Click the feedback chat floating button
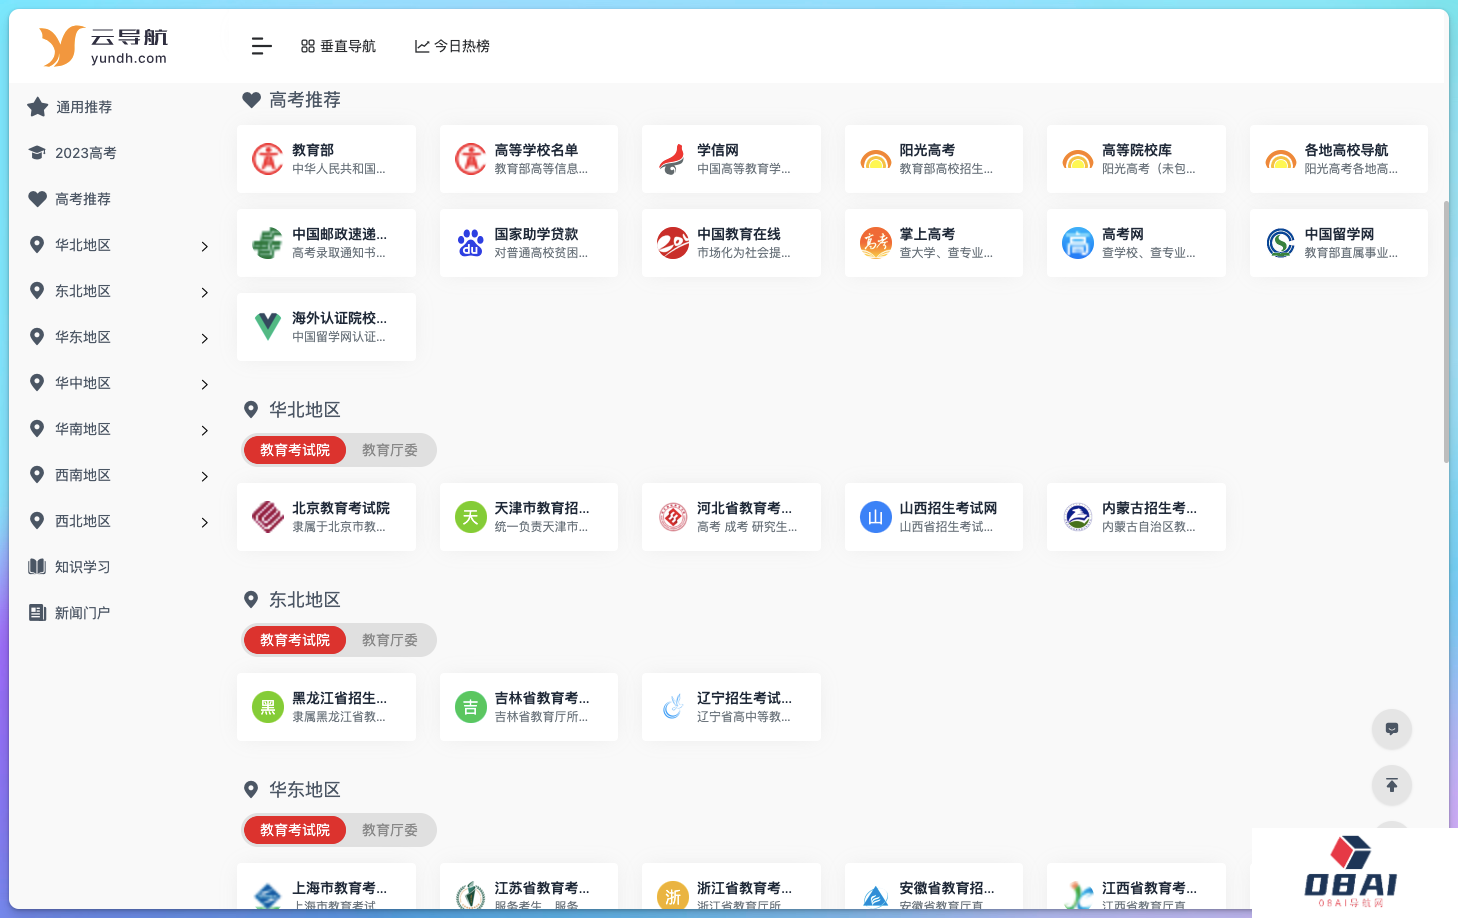Screen dimensions: 1458x918 coord(1391,729)
